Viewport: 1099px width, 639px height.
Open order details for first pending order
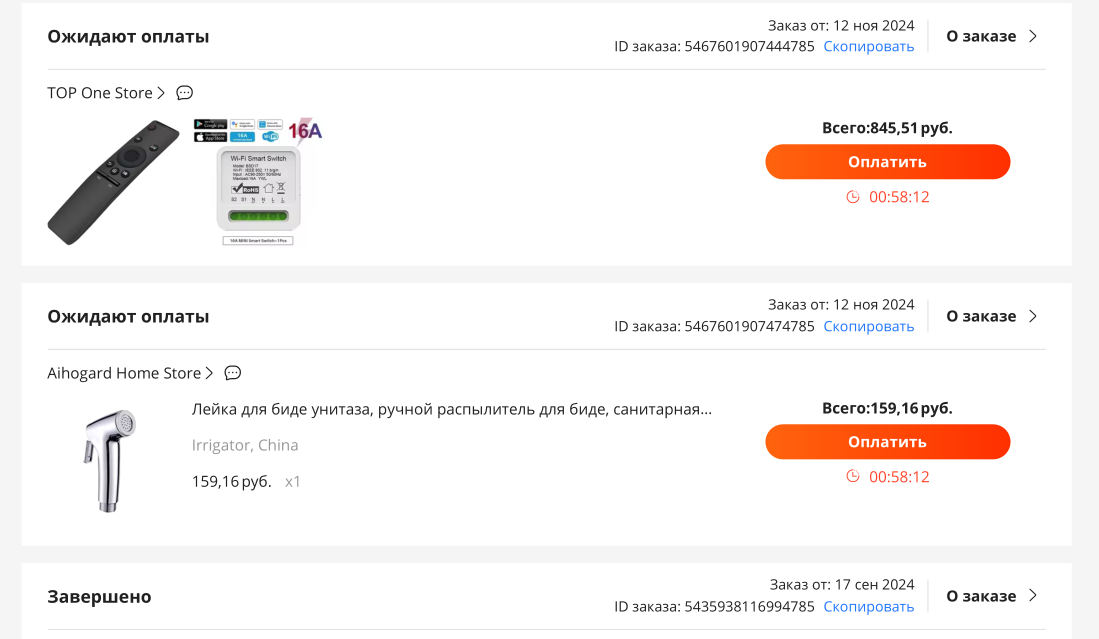[991, 36]
